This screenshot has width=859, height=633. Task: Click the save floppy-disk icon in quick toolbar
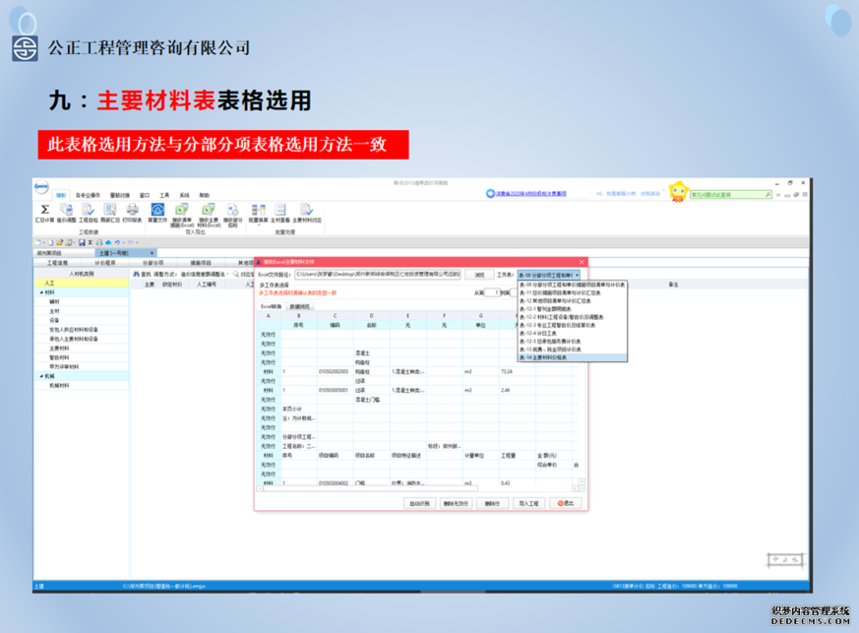point(82,242)
